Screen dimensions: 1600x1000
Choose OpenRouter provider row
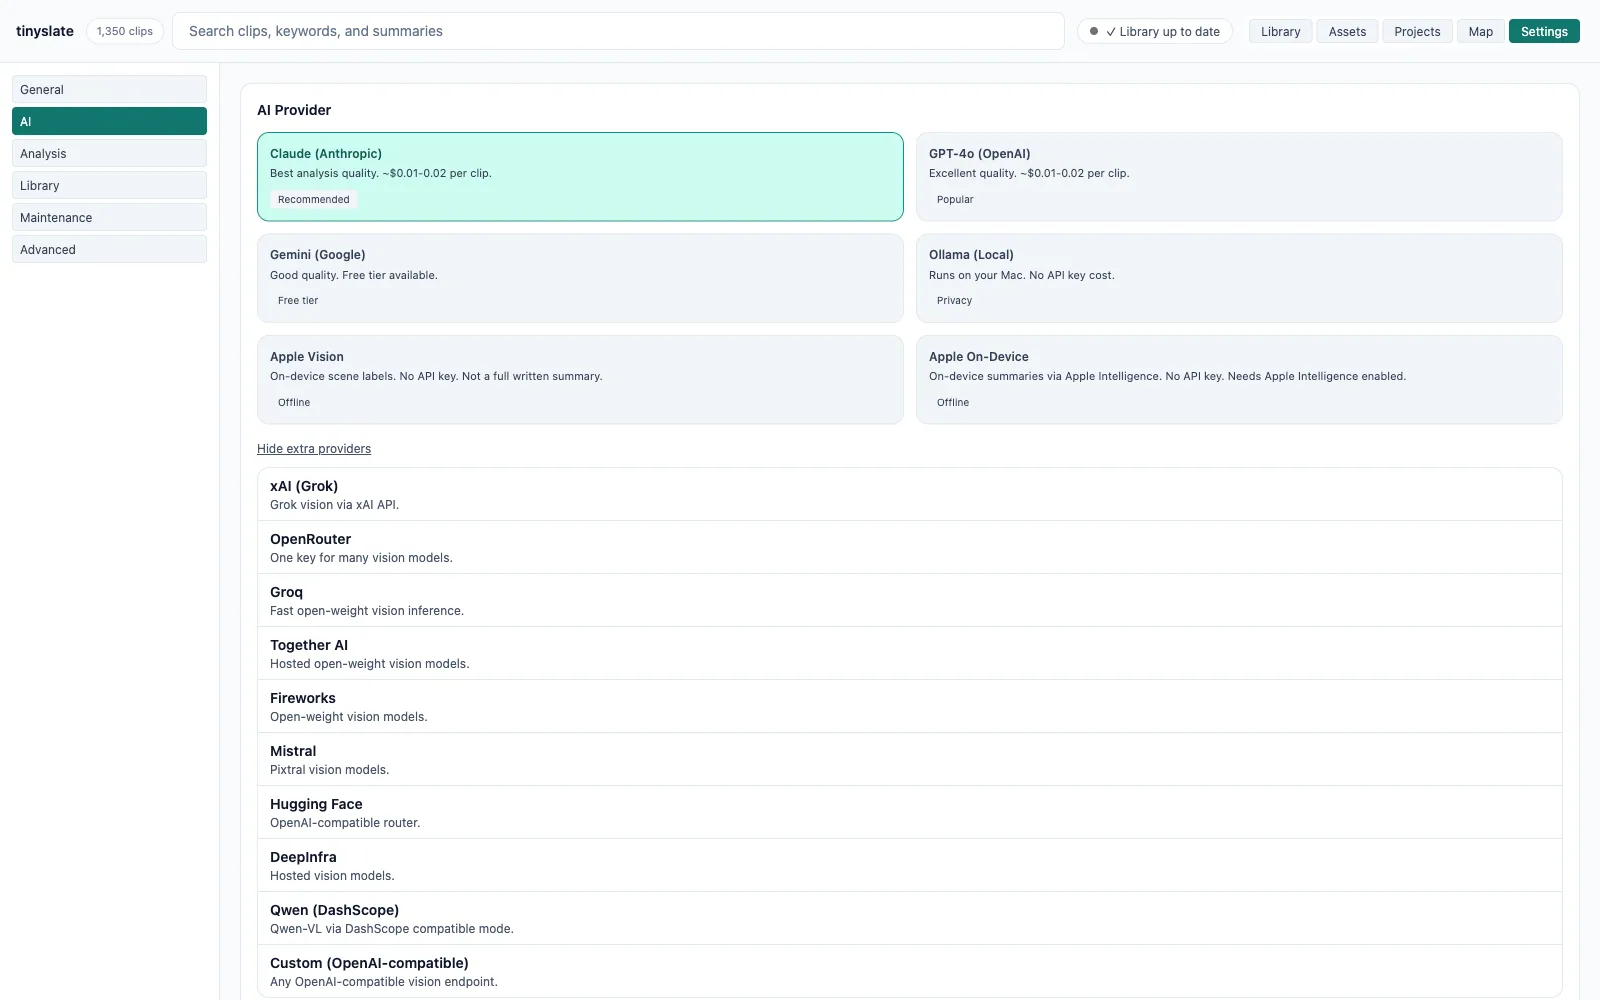(910, 548)
